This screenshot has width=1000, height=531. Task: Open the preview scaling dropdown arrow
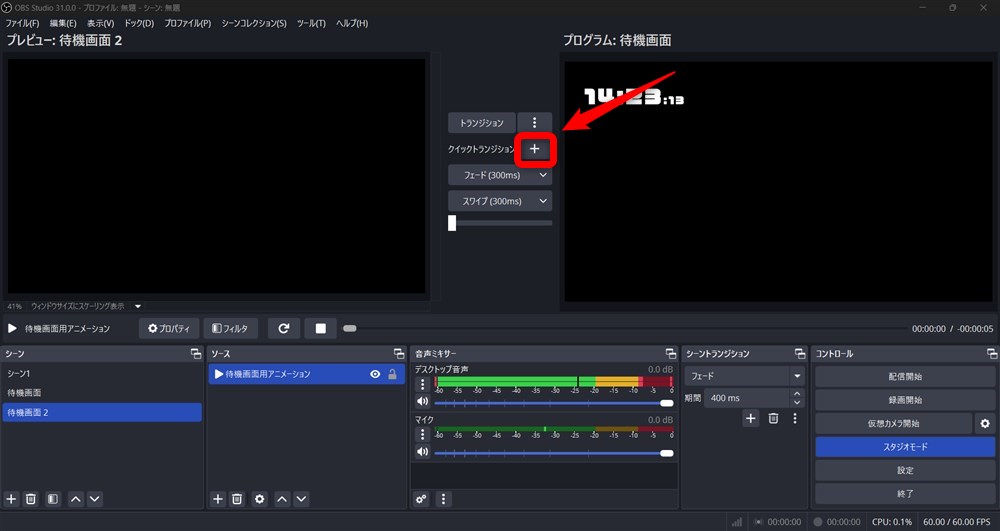click(138, 306)
